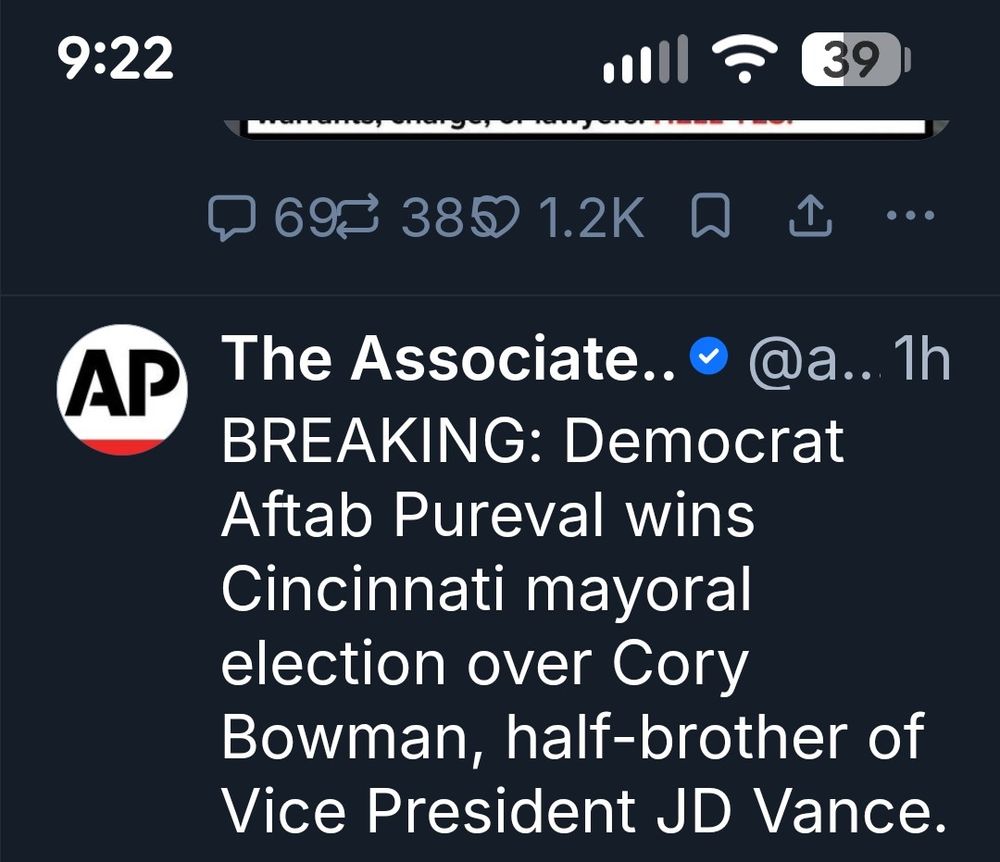Screen dimensions: 1000x862
Task: Bookmark the post using the bookmark icon
Action: (710, 215)
